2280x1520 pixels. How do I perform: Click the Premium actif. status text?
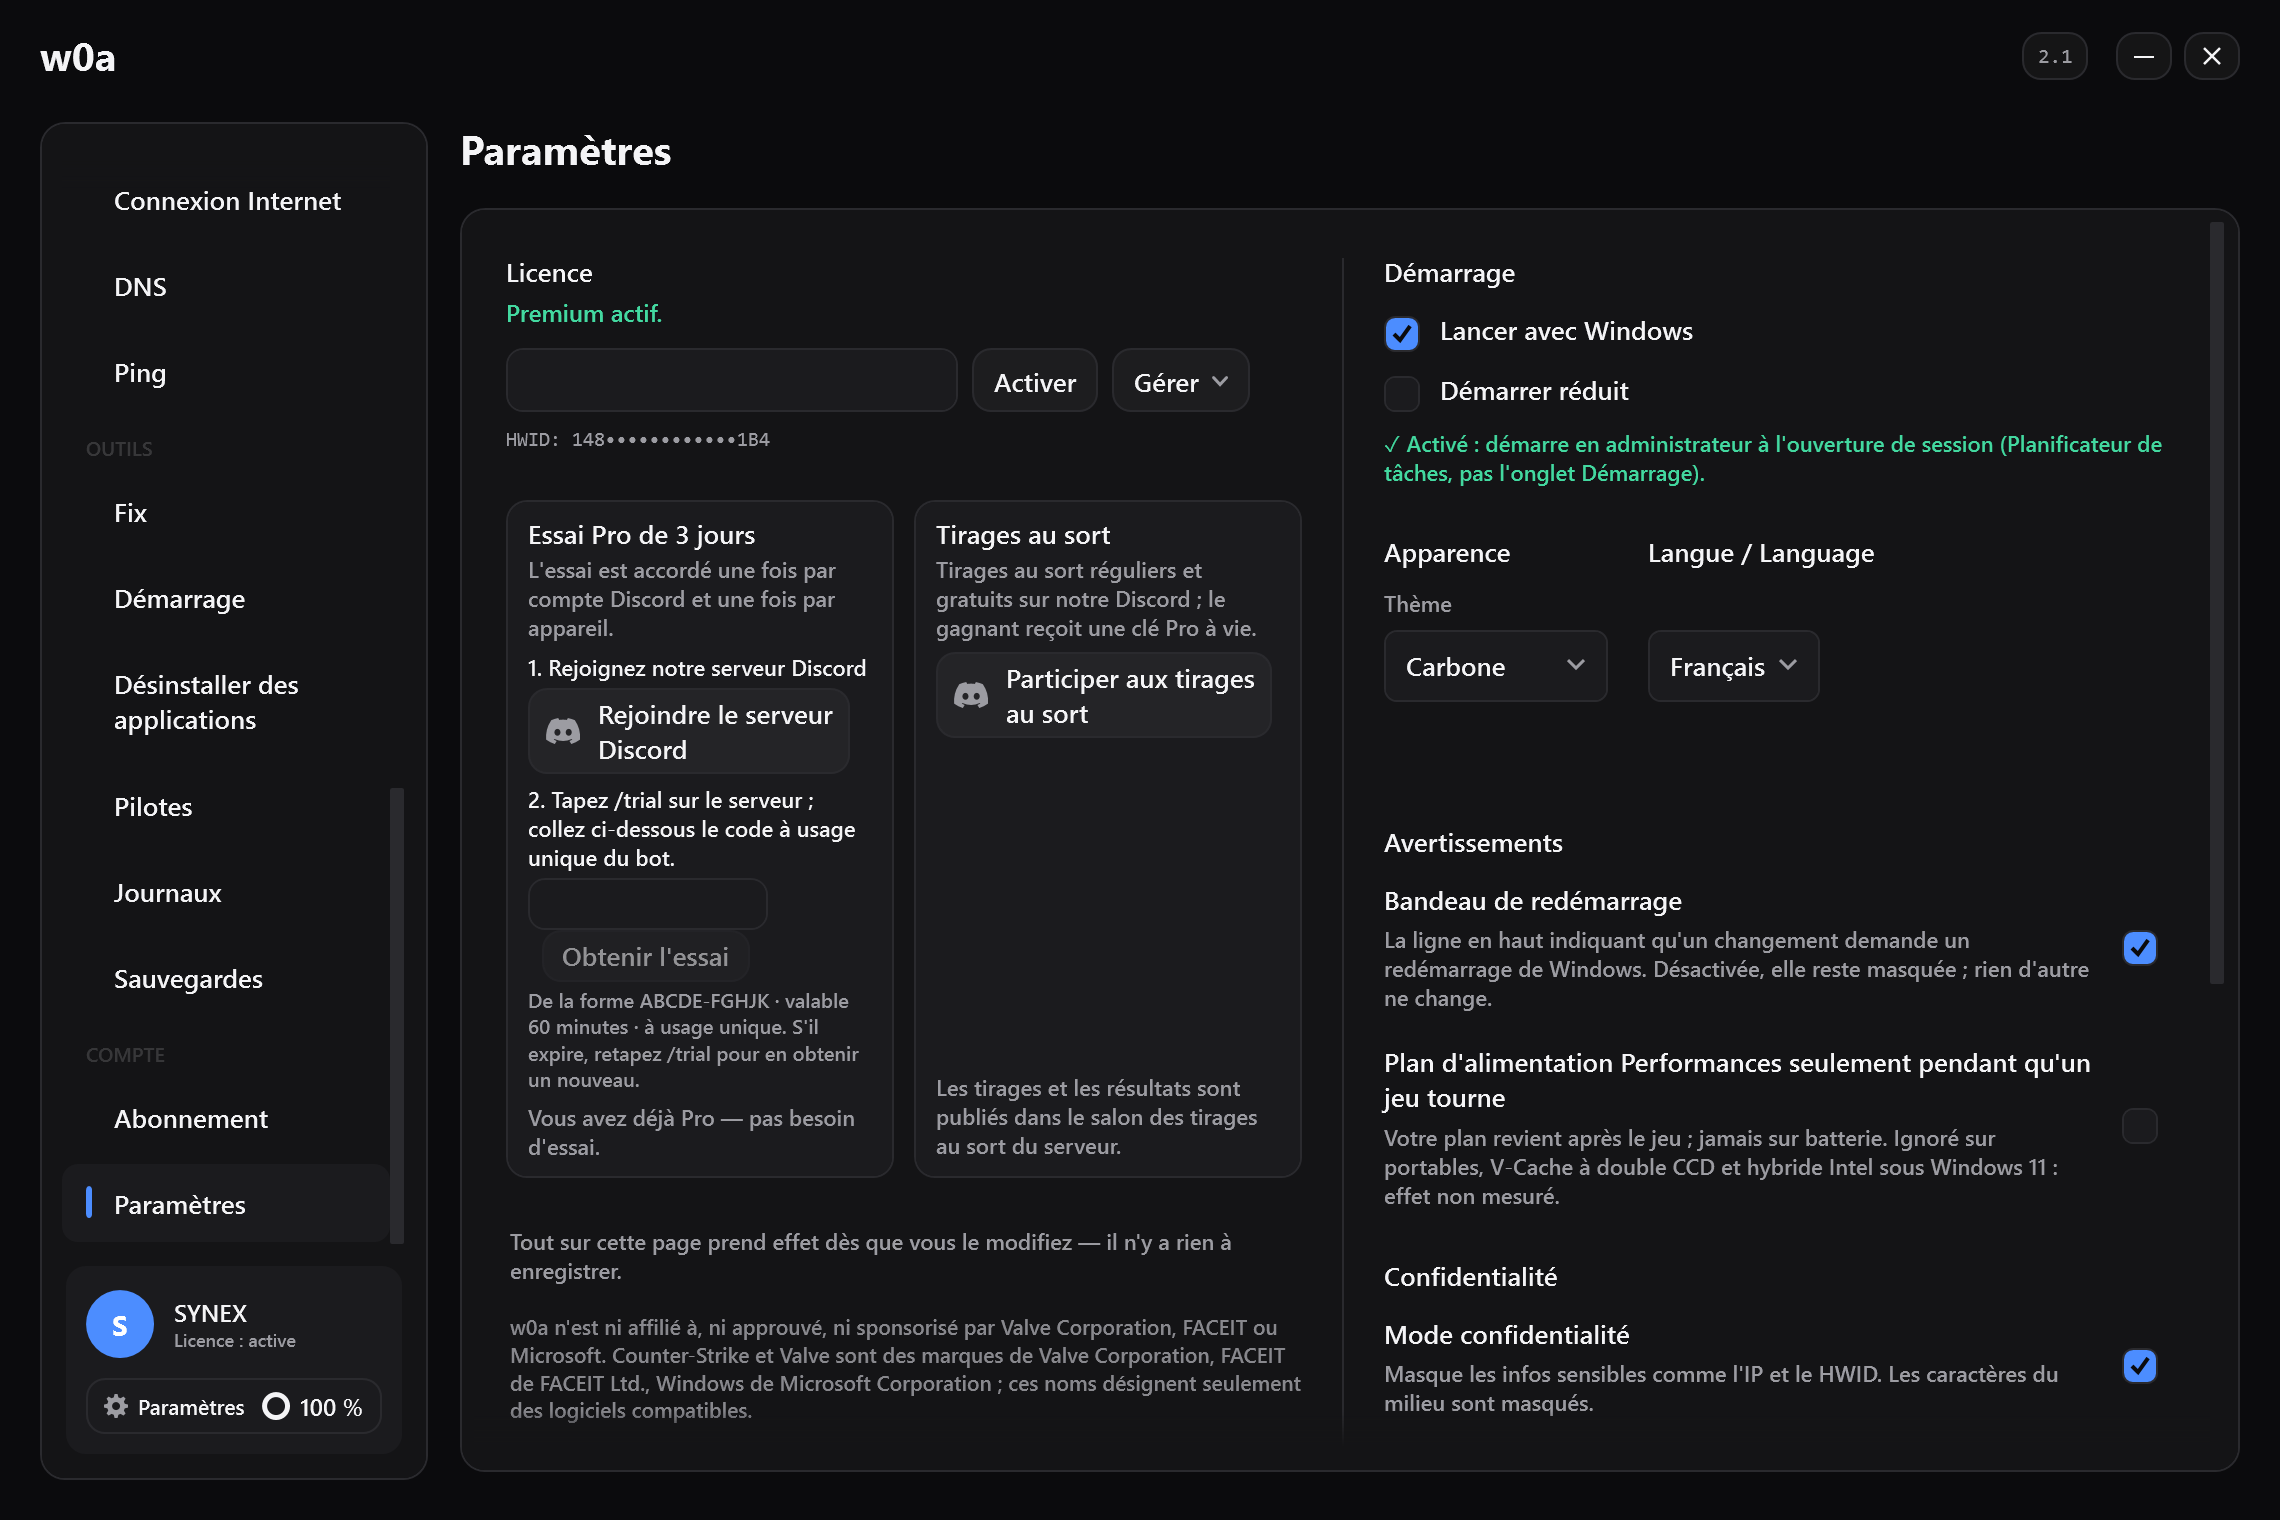click(584, 314)
